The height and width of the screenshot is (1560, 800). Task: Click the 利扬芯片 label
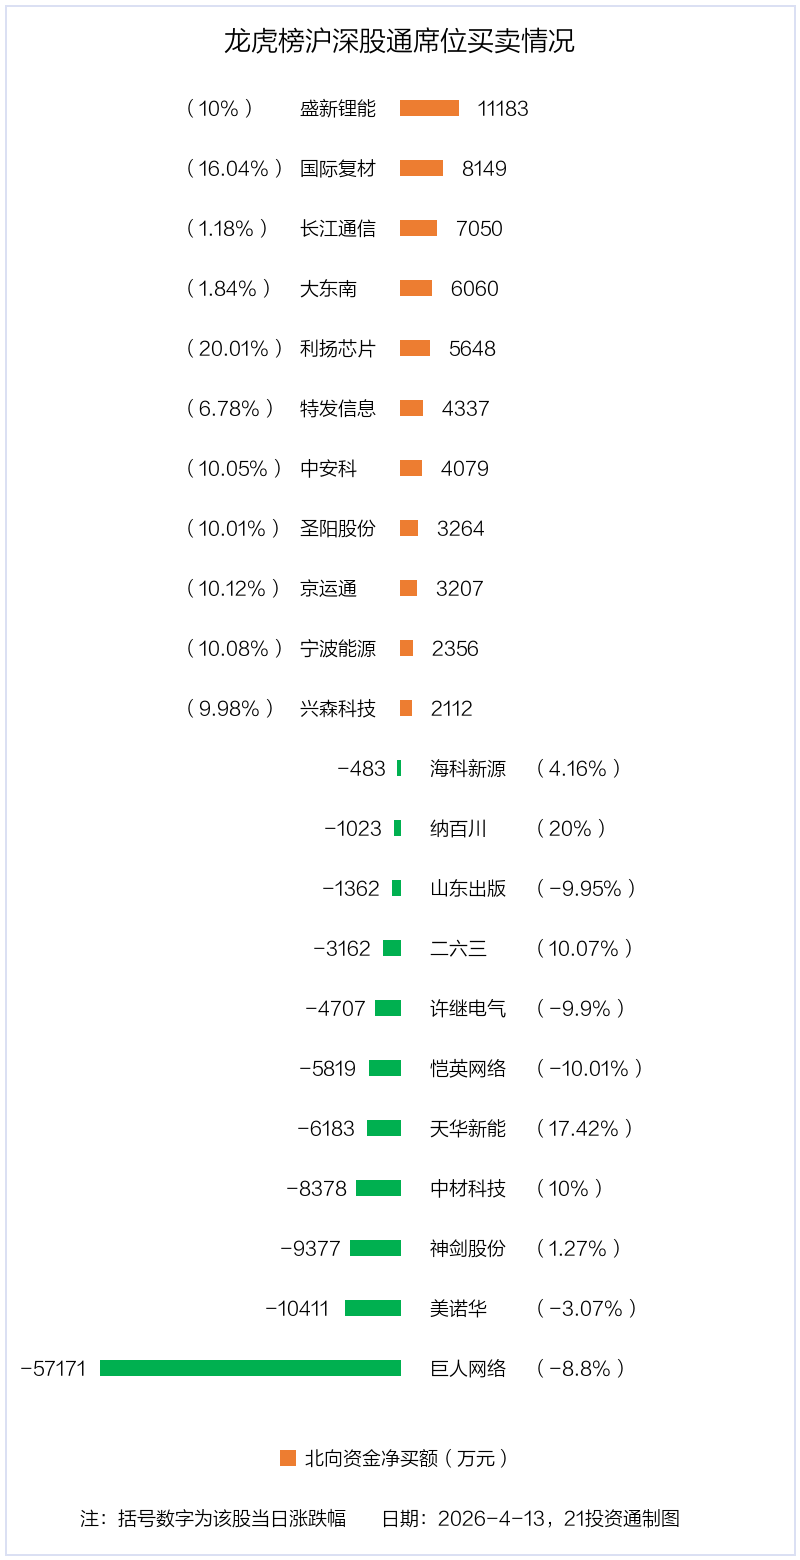(x=338, y=348)
